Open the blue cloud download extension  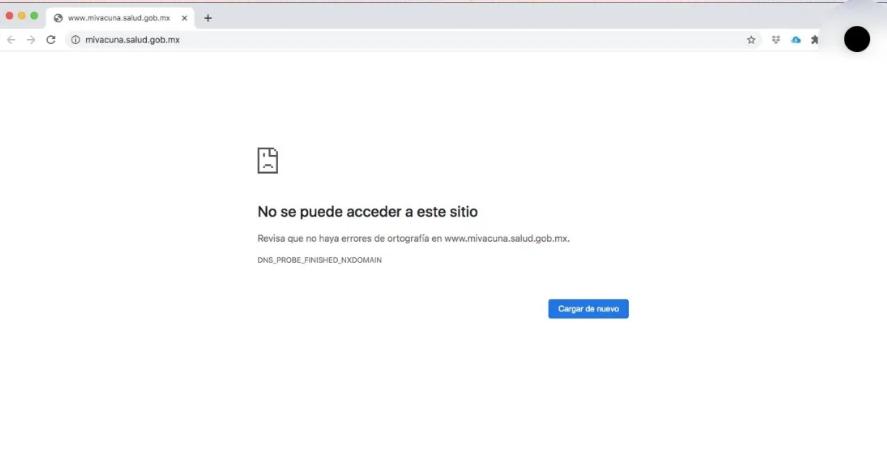point(796,40)
